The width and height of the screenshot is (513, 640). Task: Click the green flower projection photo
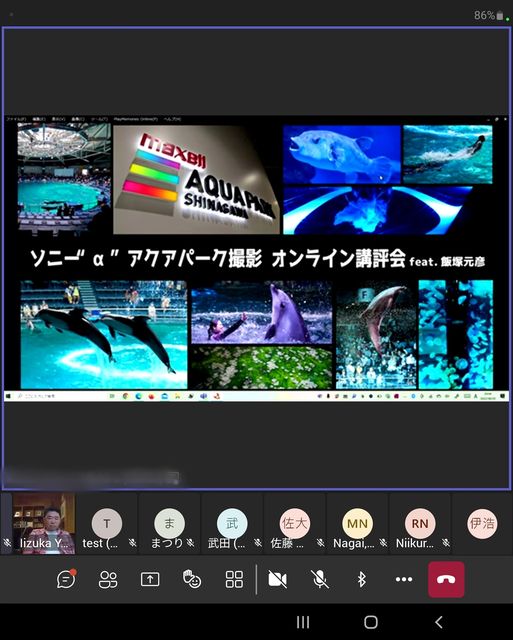point(262,368)
